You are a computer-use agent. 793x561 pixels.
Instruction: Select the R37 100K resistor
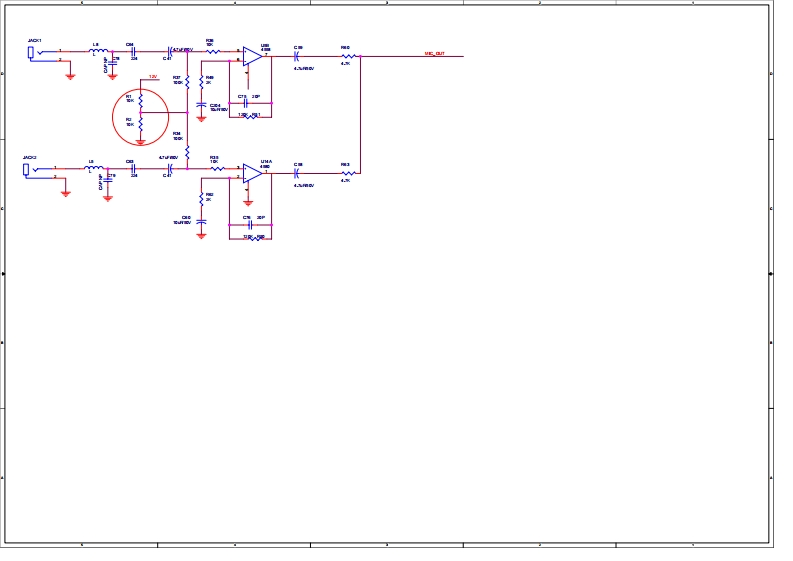tap(187, 79)
